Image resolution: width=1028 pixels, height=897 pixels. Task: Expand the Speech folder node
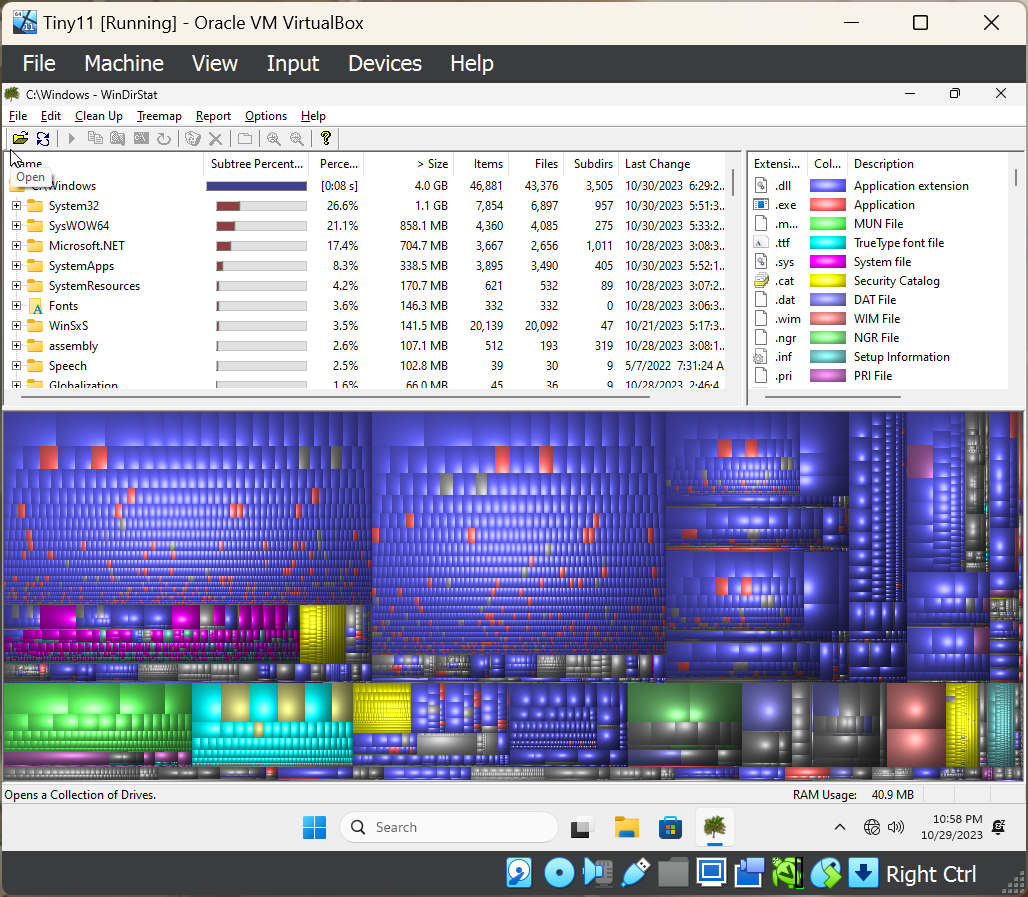pos(16,366)
